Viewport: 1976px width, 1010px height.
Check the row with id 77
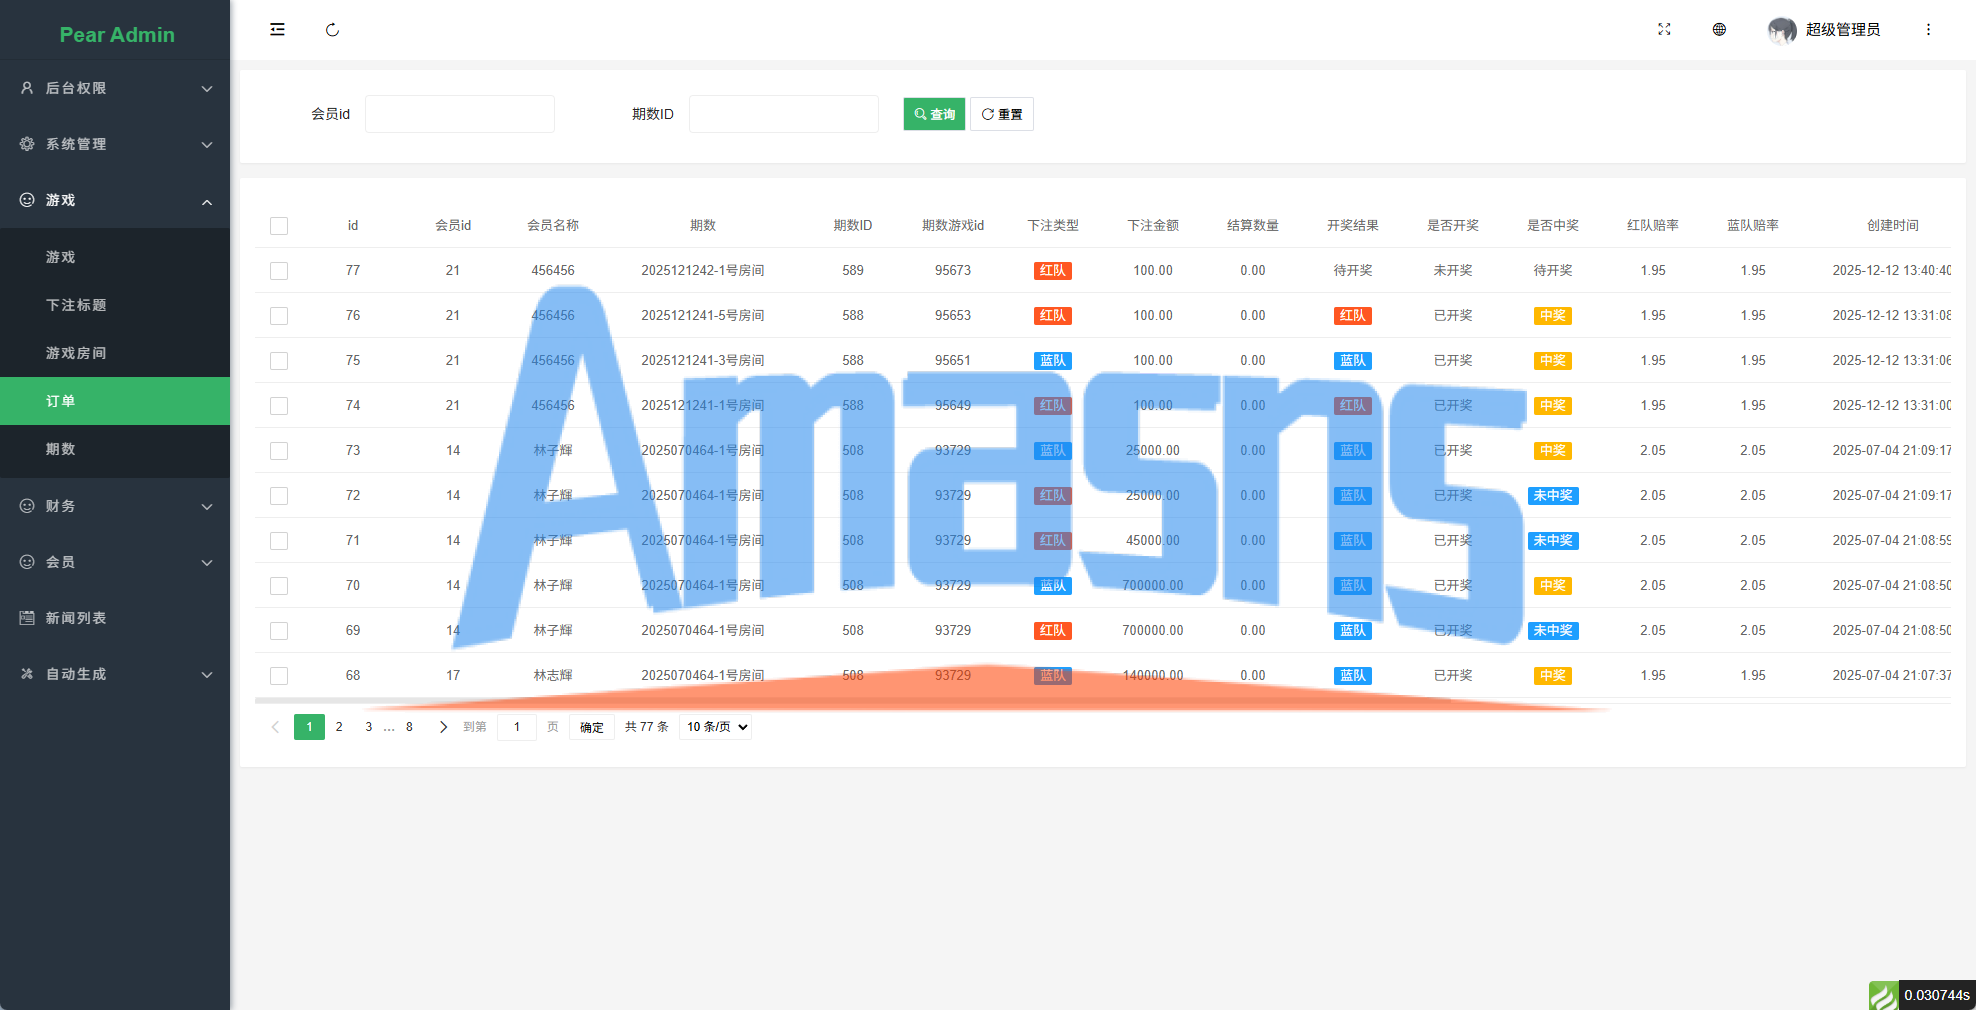279,271
